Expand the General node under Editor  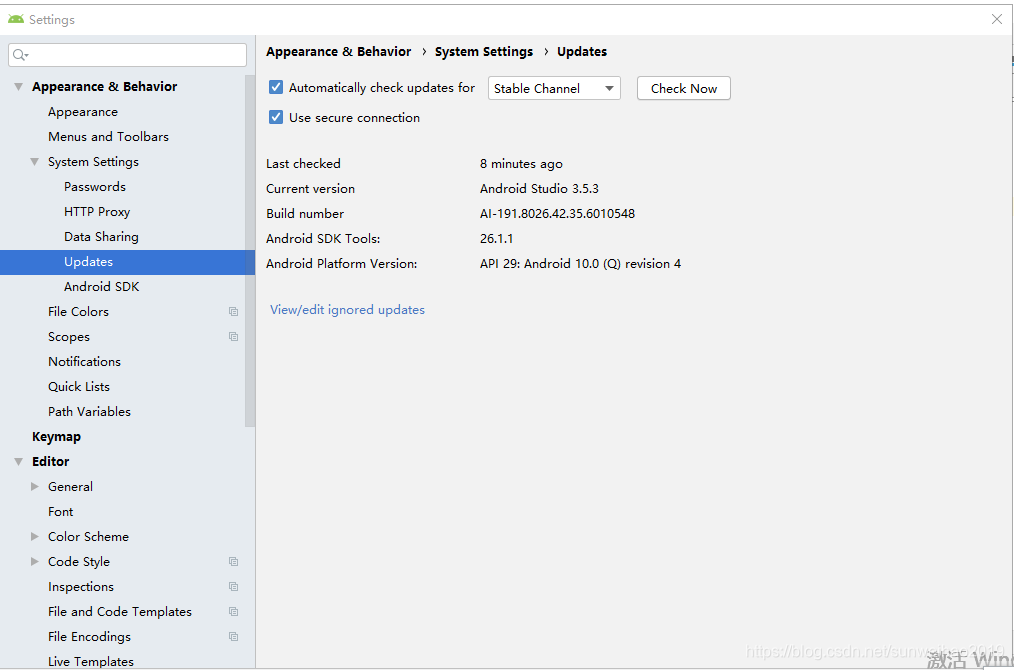tap(35, 487)
